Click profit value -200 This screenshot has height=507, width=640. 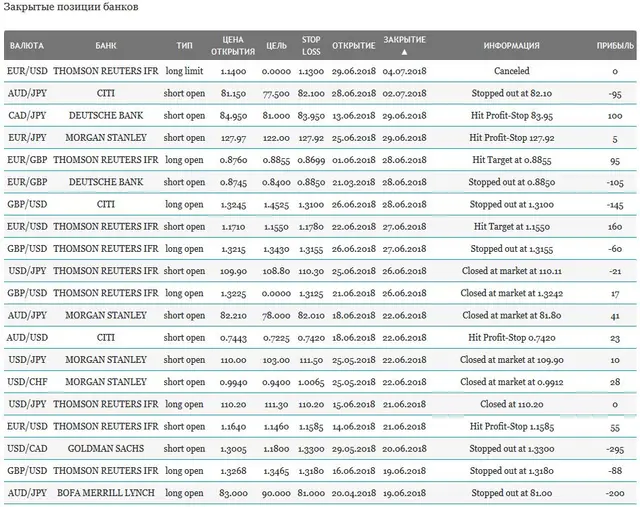point(615,494)
